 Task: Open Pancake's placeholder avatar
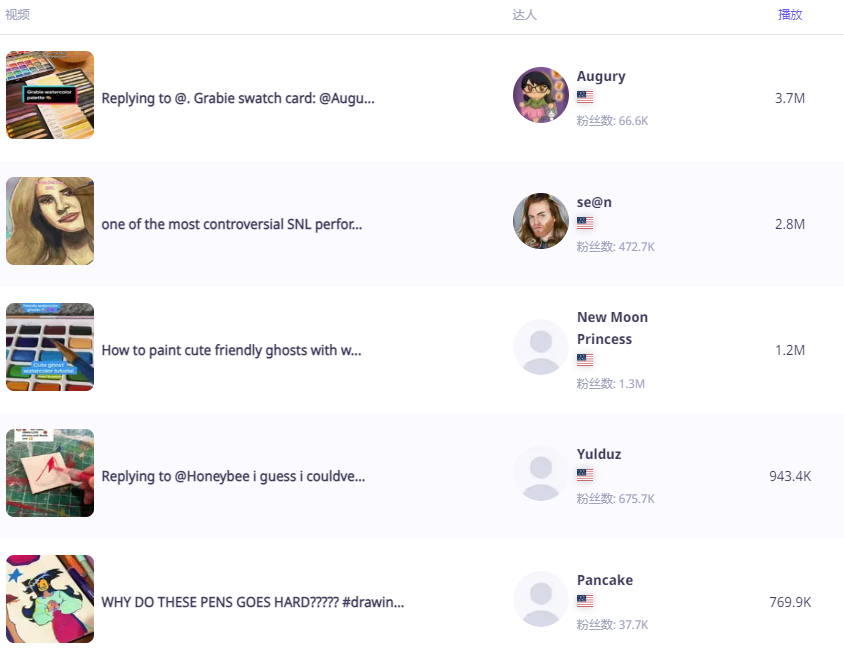coord(540,599)
